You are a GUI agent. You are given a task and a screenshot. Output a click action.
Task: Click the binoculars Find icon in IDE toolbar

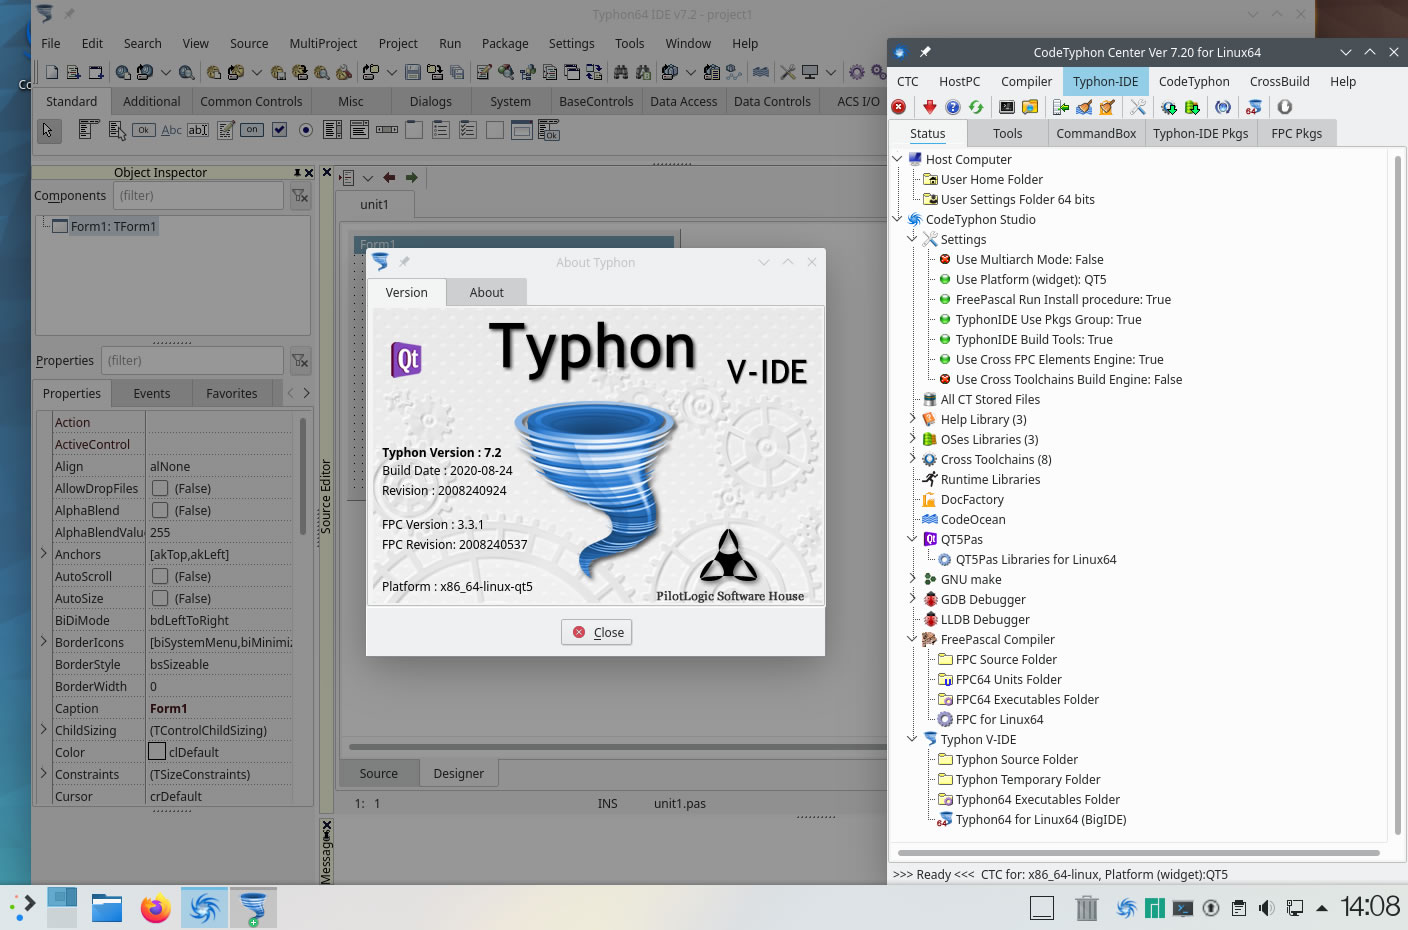click(621, 72)
